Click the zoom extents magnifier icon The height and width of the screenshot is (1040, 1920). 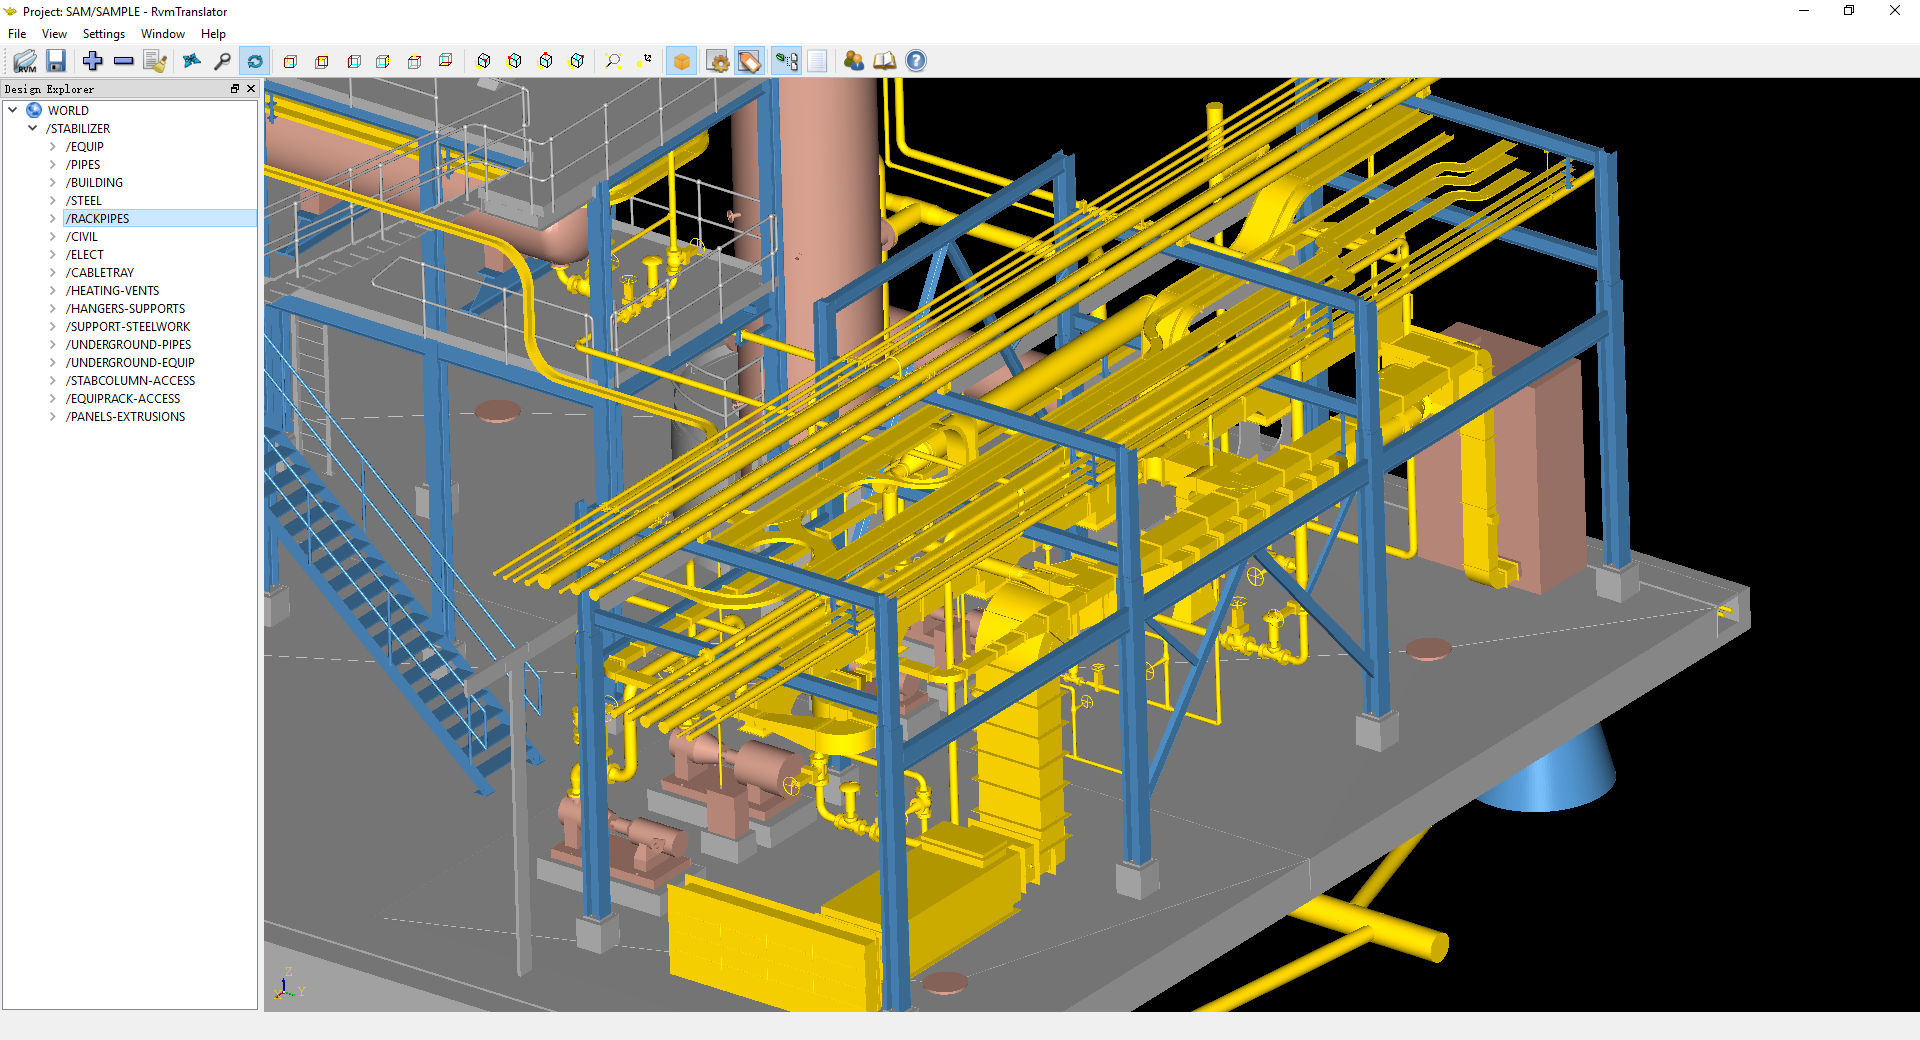613,61
